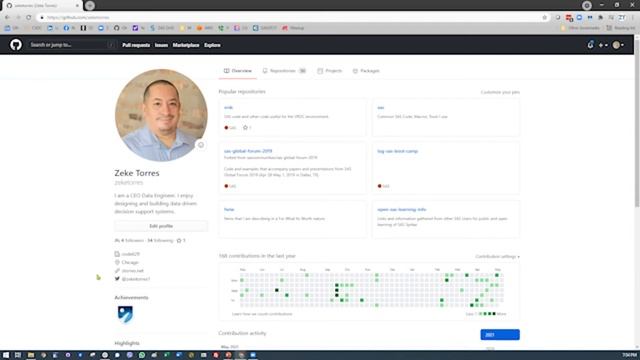Screen dimensions: 640x360
Task: Switch to the Projects tab
Action: 329,71
